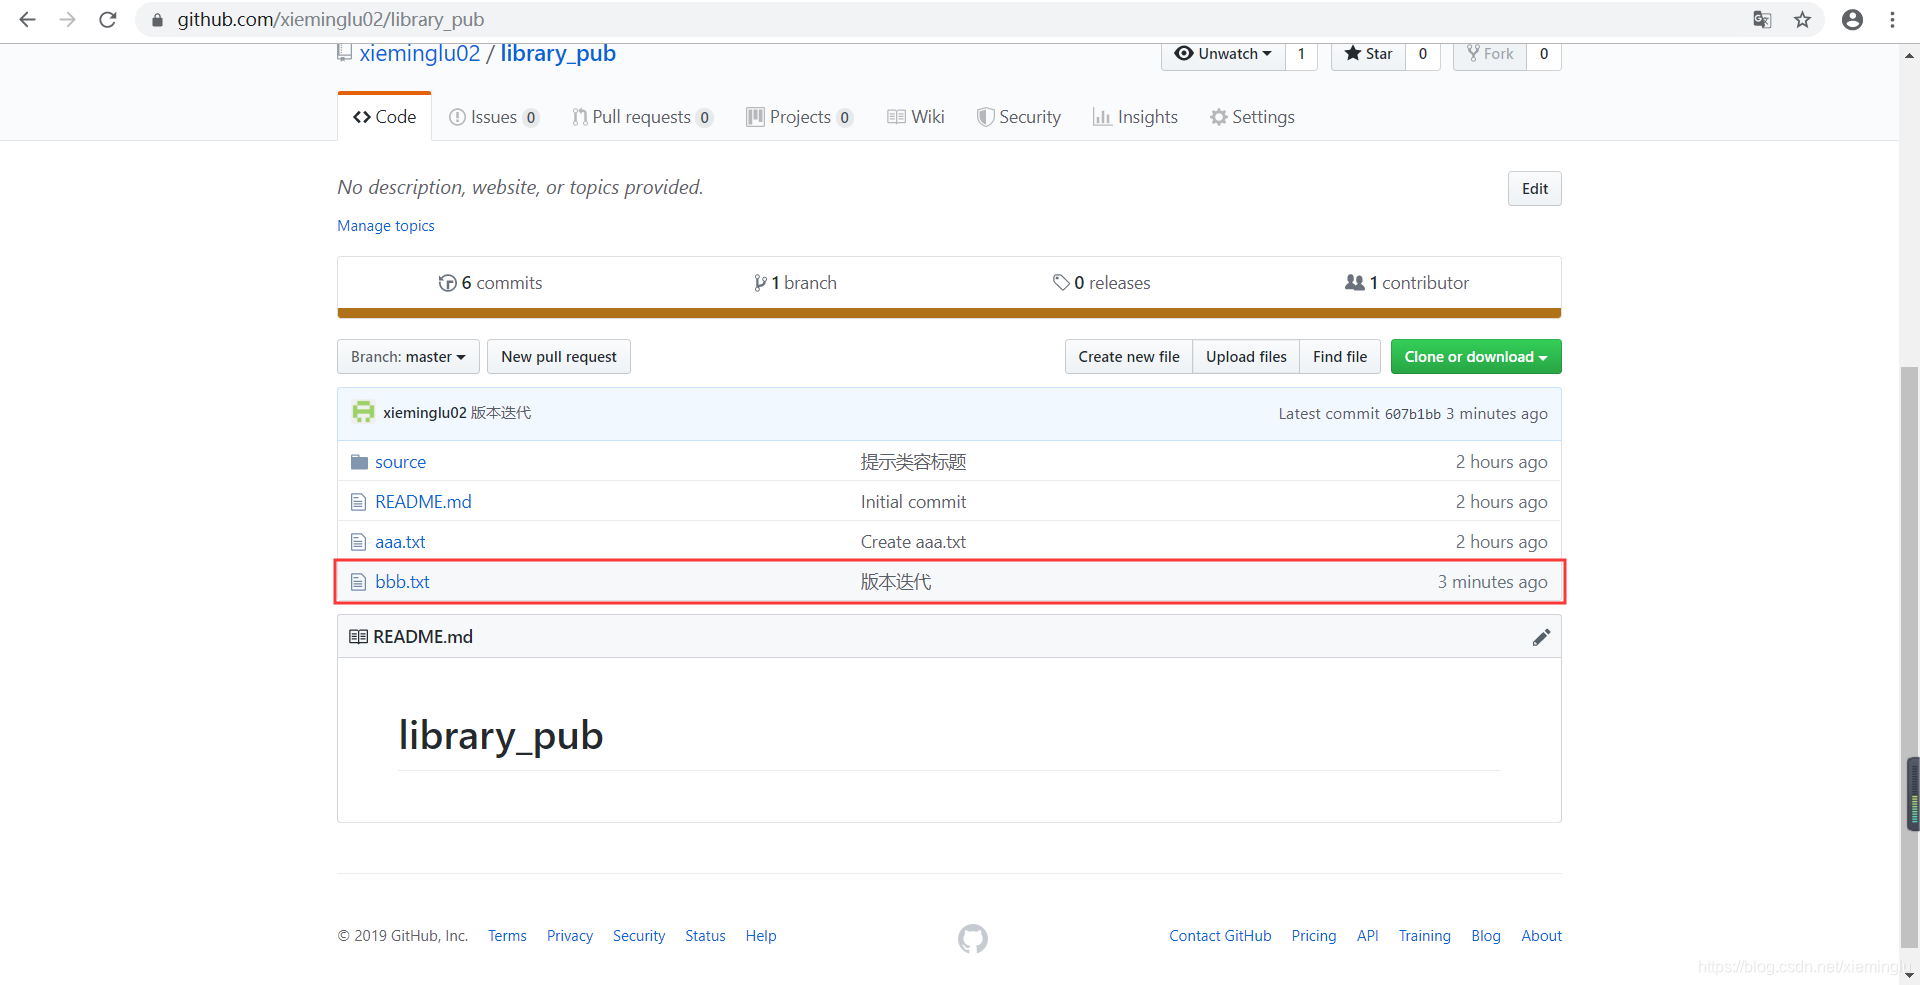1920x985 pixels.
Task: Edit README with the pencil icon
Action: coord(1541,637)
